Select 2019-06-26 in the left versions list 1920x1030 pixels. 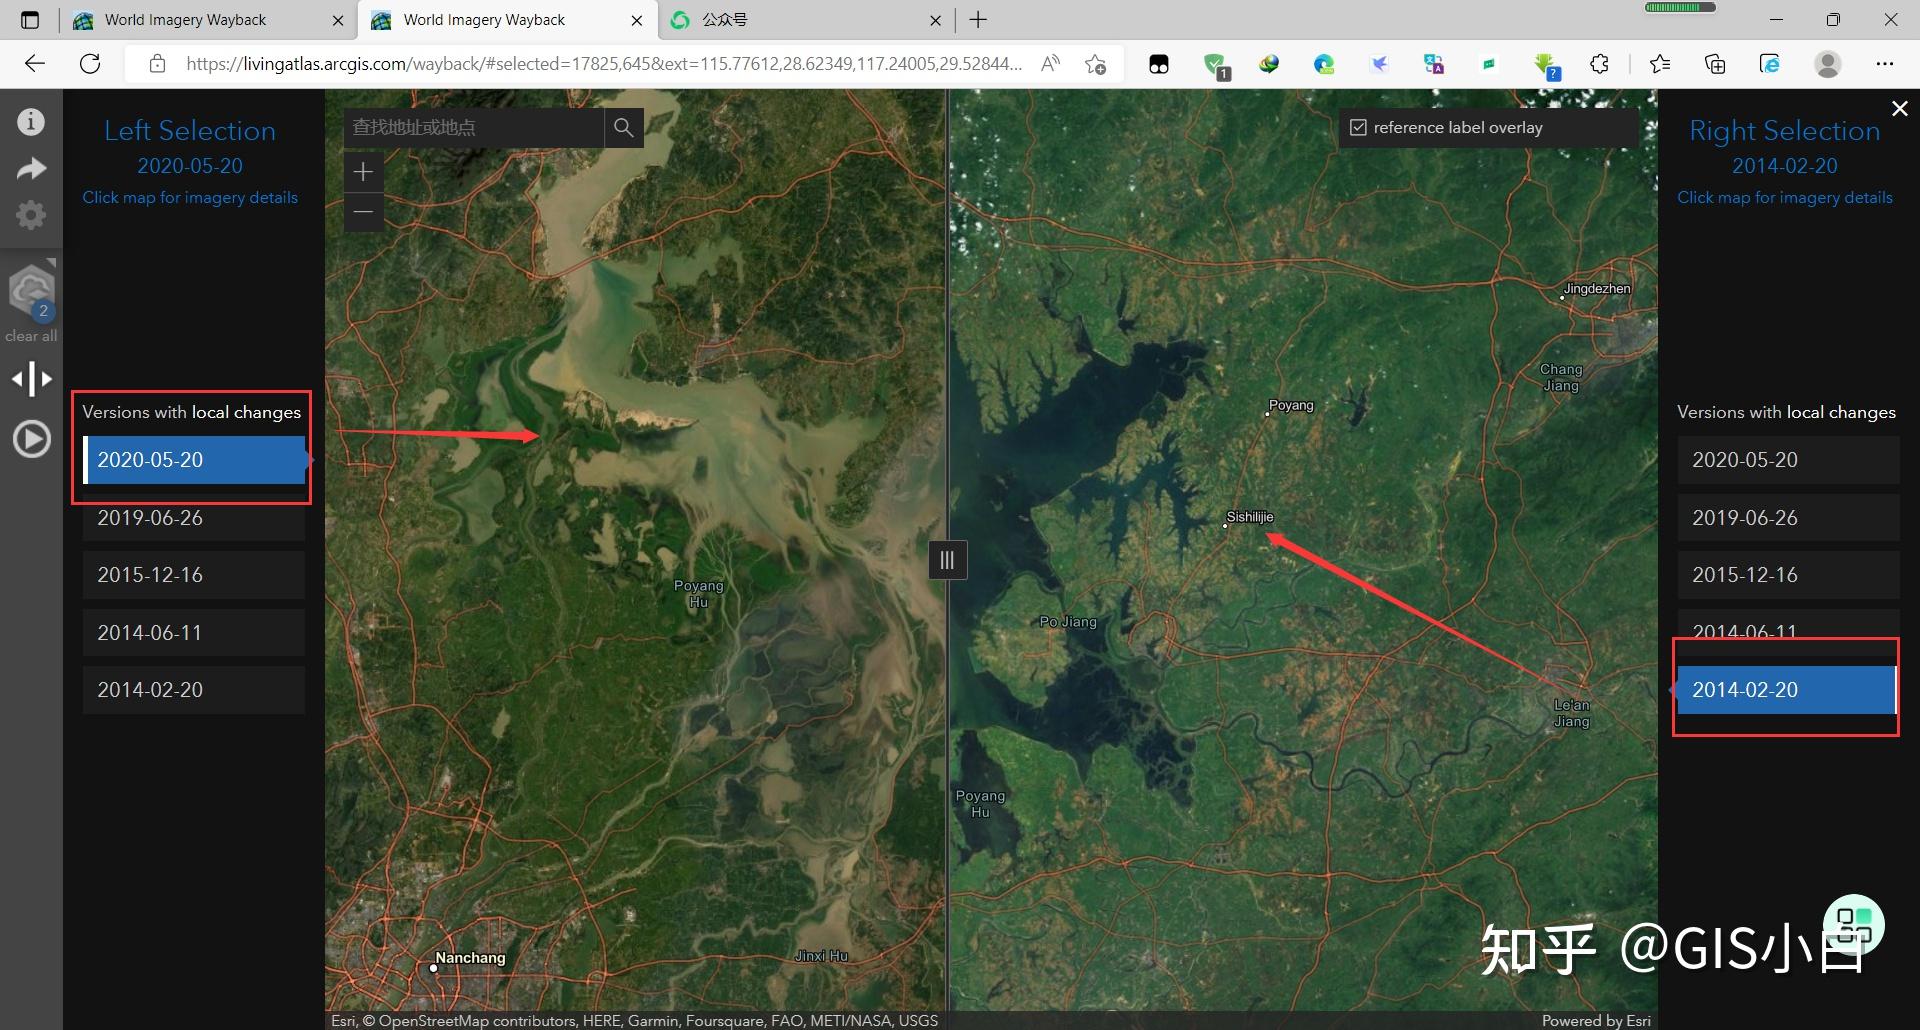point(194,518)
